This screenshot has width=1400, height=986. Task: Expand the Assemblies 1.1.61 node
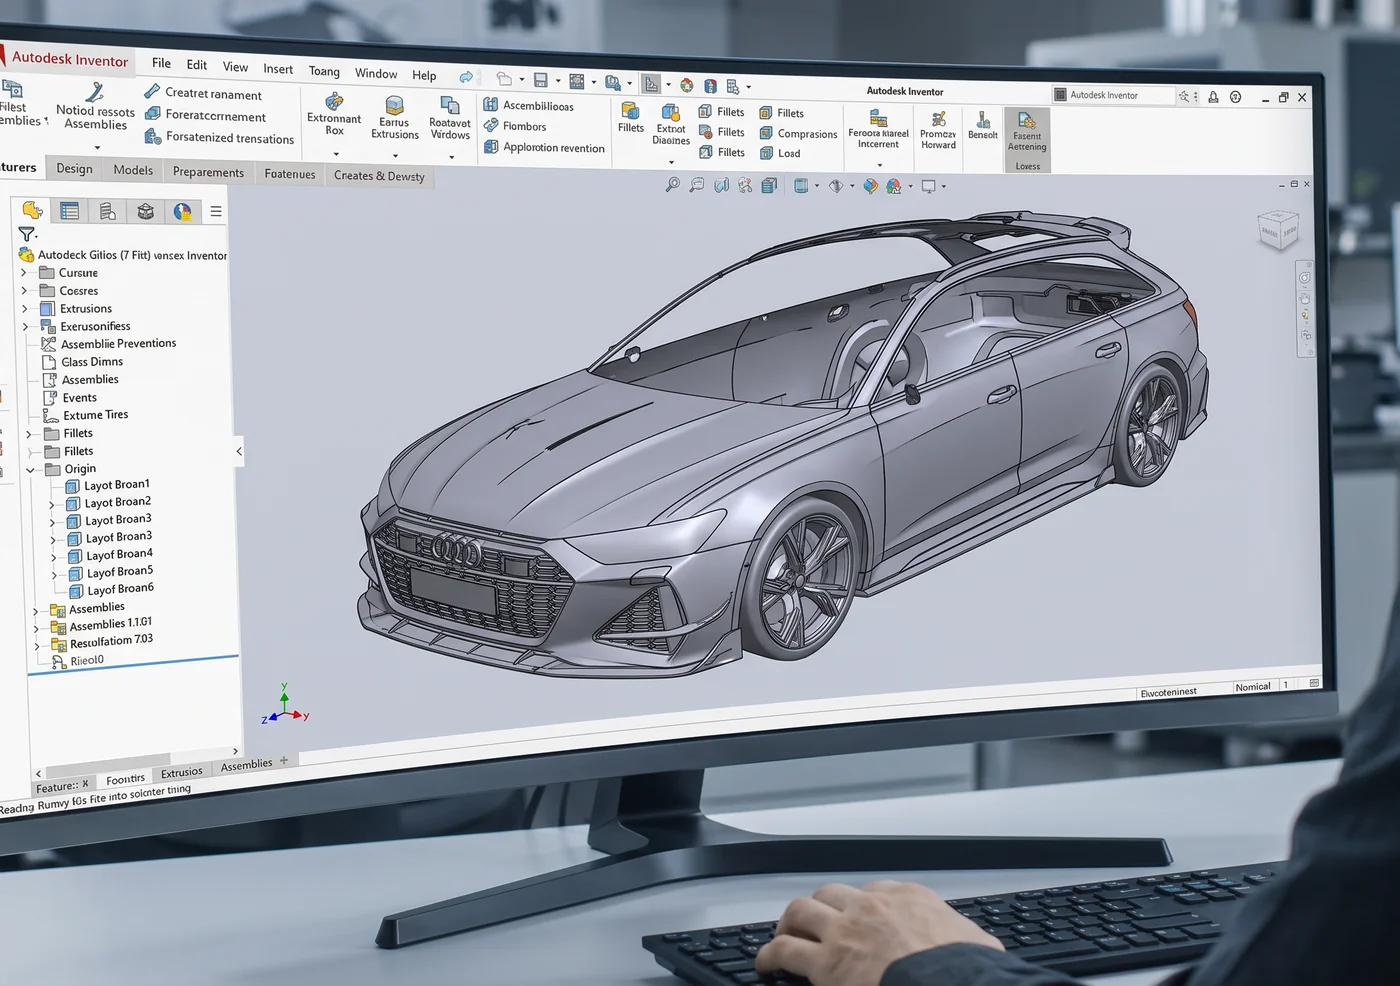point(36,628)
